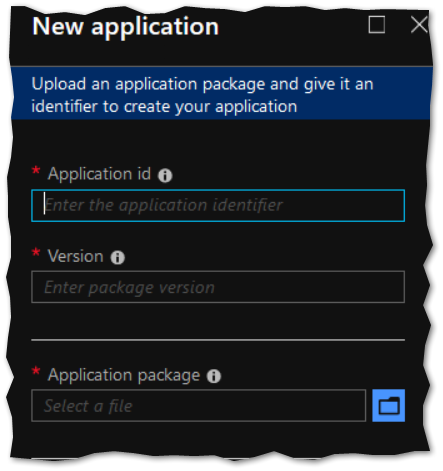Click the info icon next to Application package
Viewport: 443px width, 471px height.
(x=214, y=376)
